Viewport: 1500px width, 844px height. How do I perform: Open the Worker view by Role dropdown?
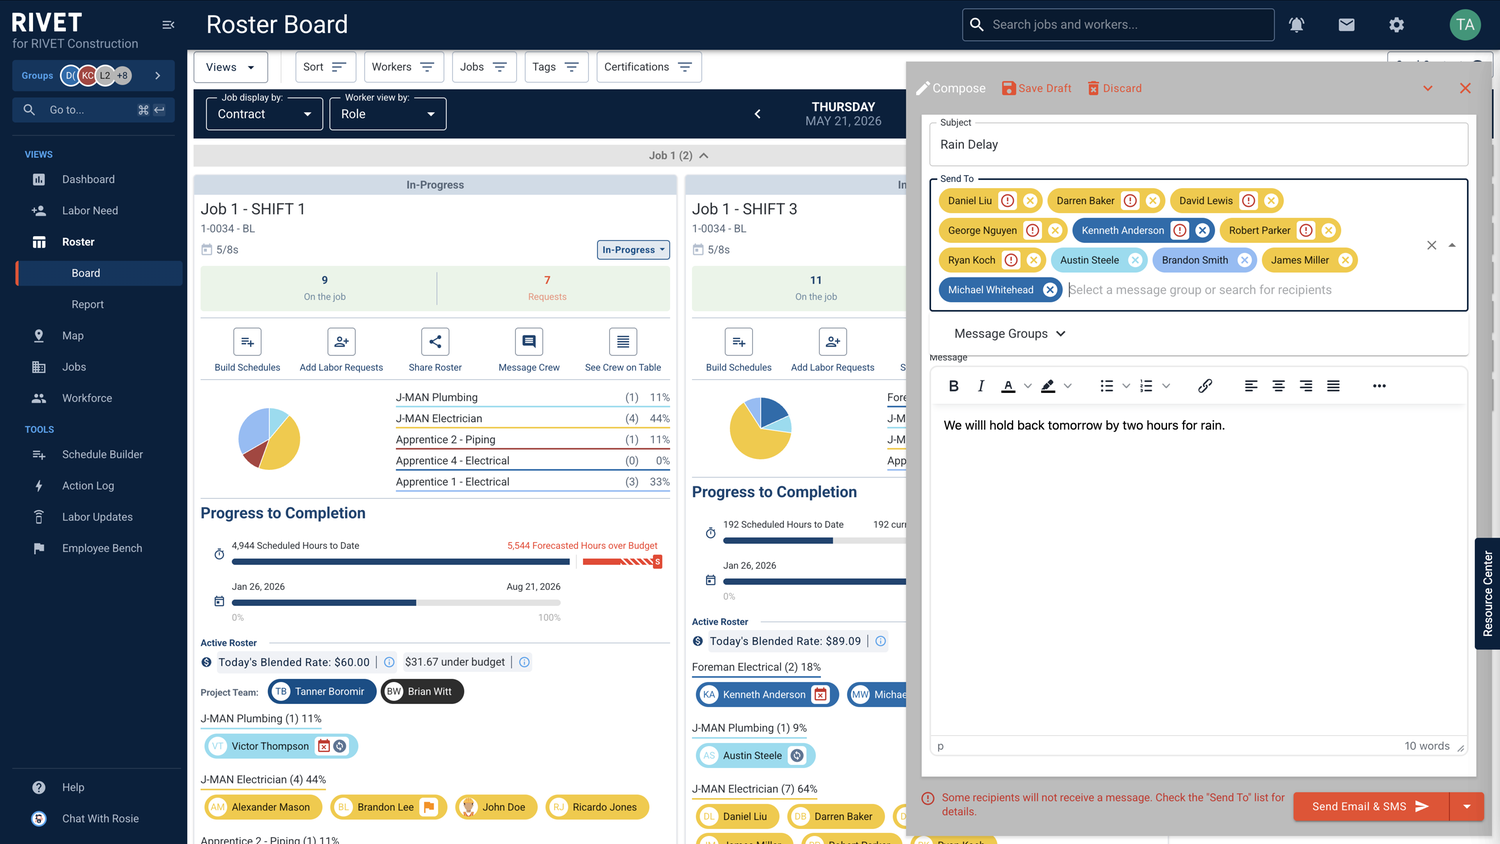(x=388, y=114)
